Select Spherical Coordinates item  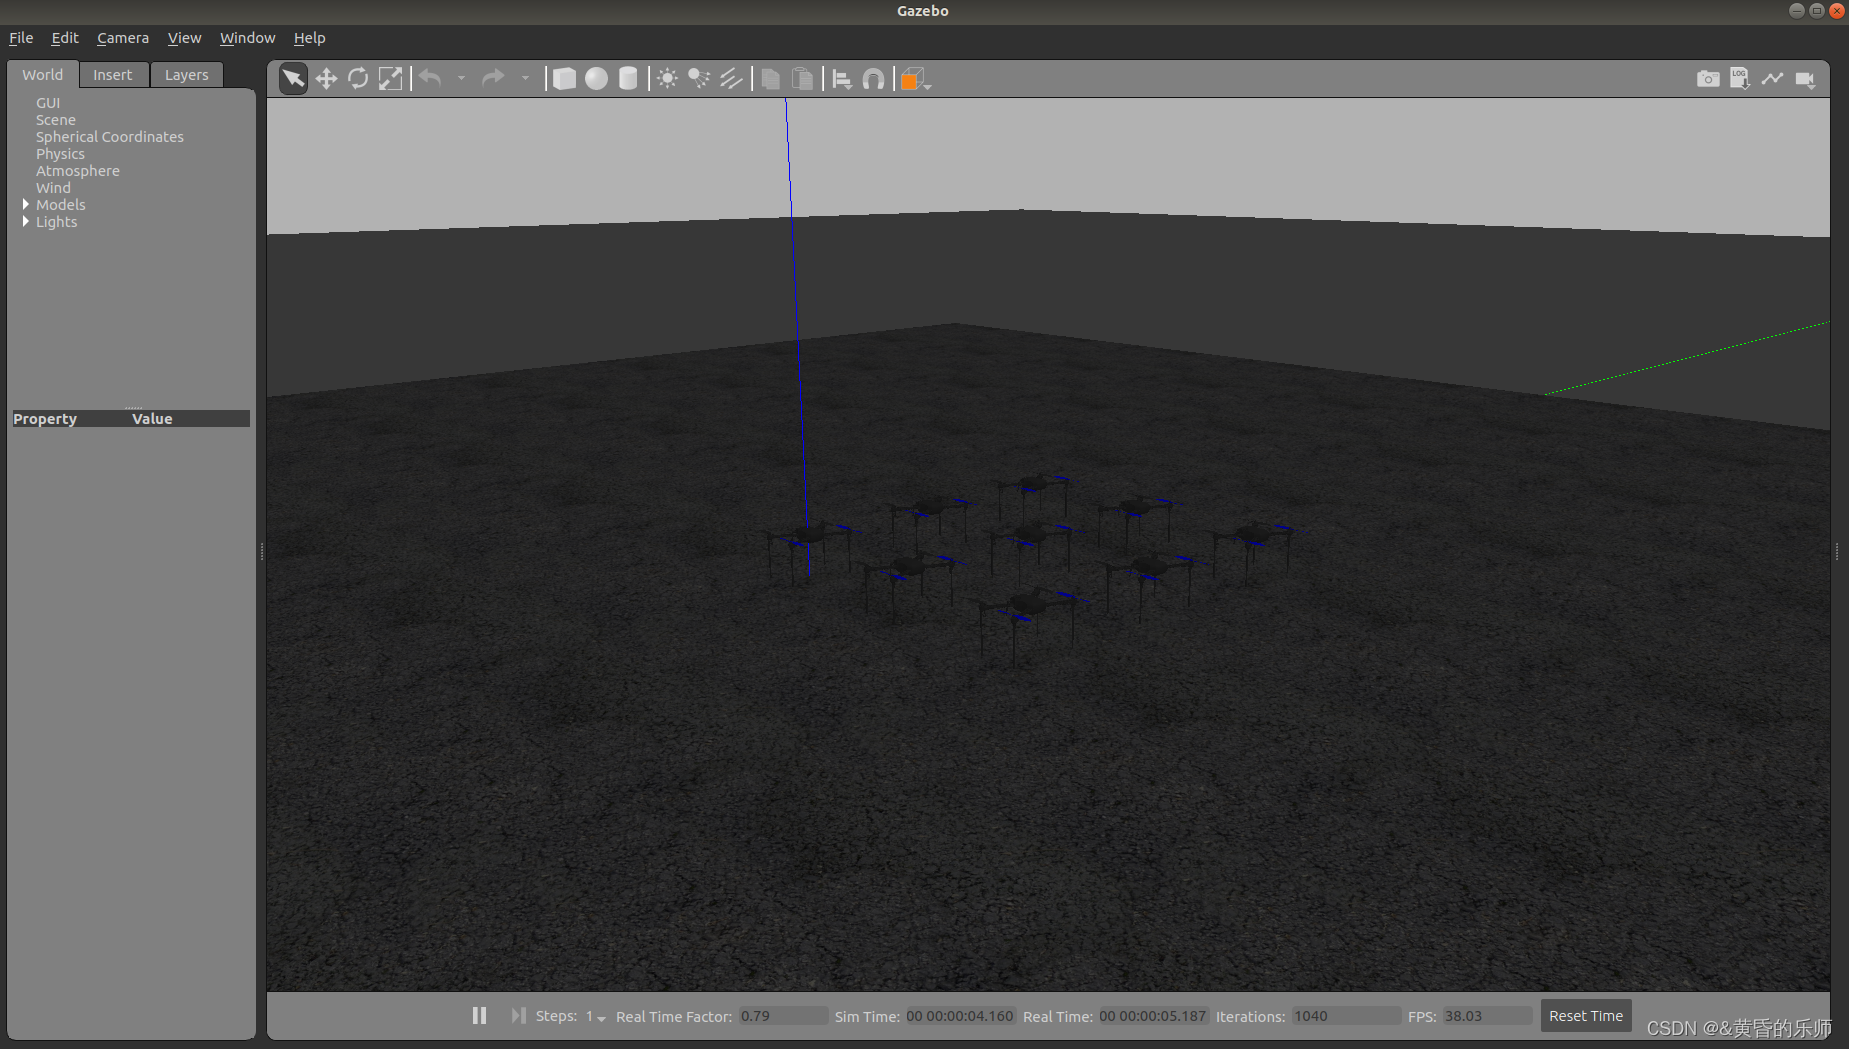(110, 137)
